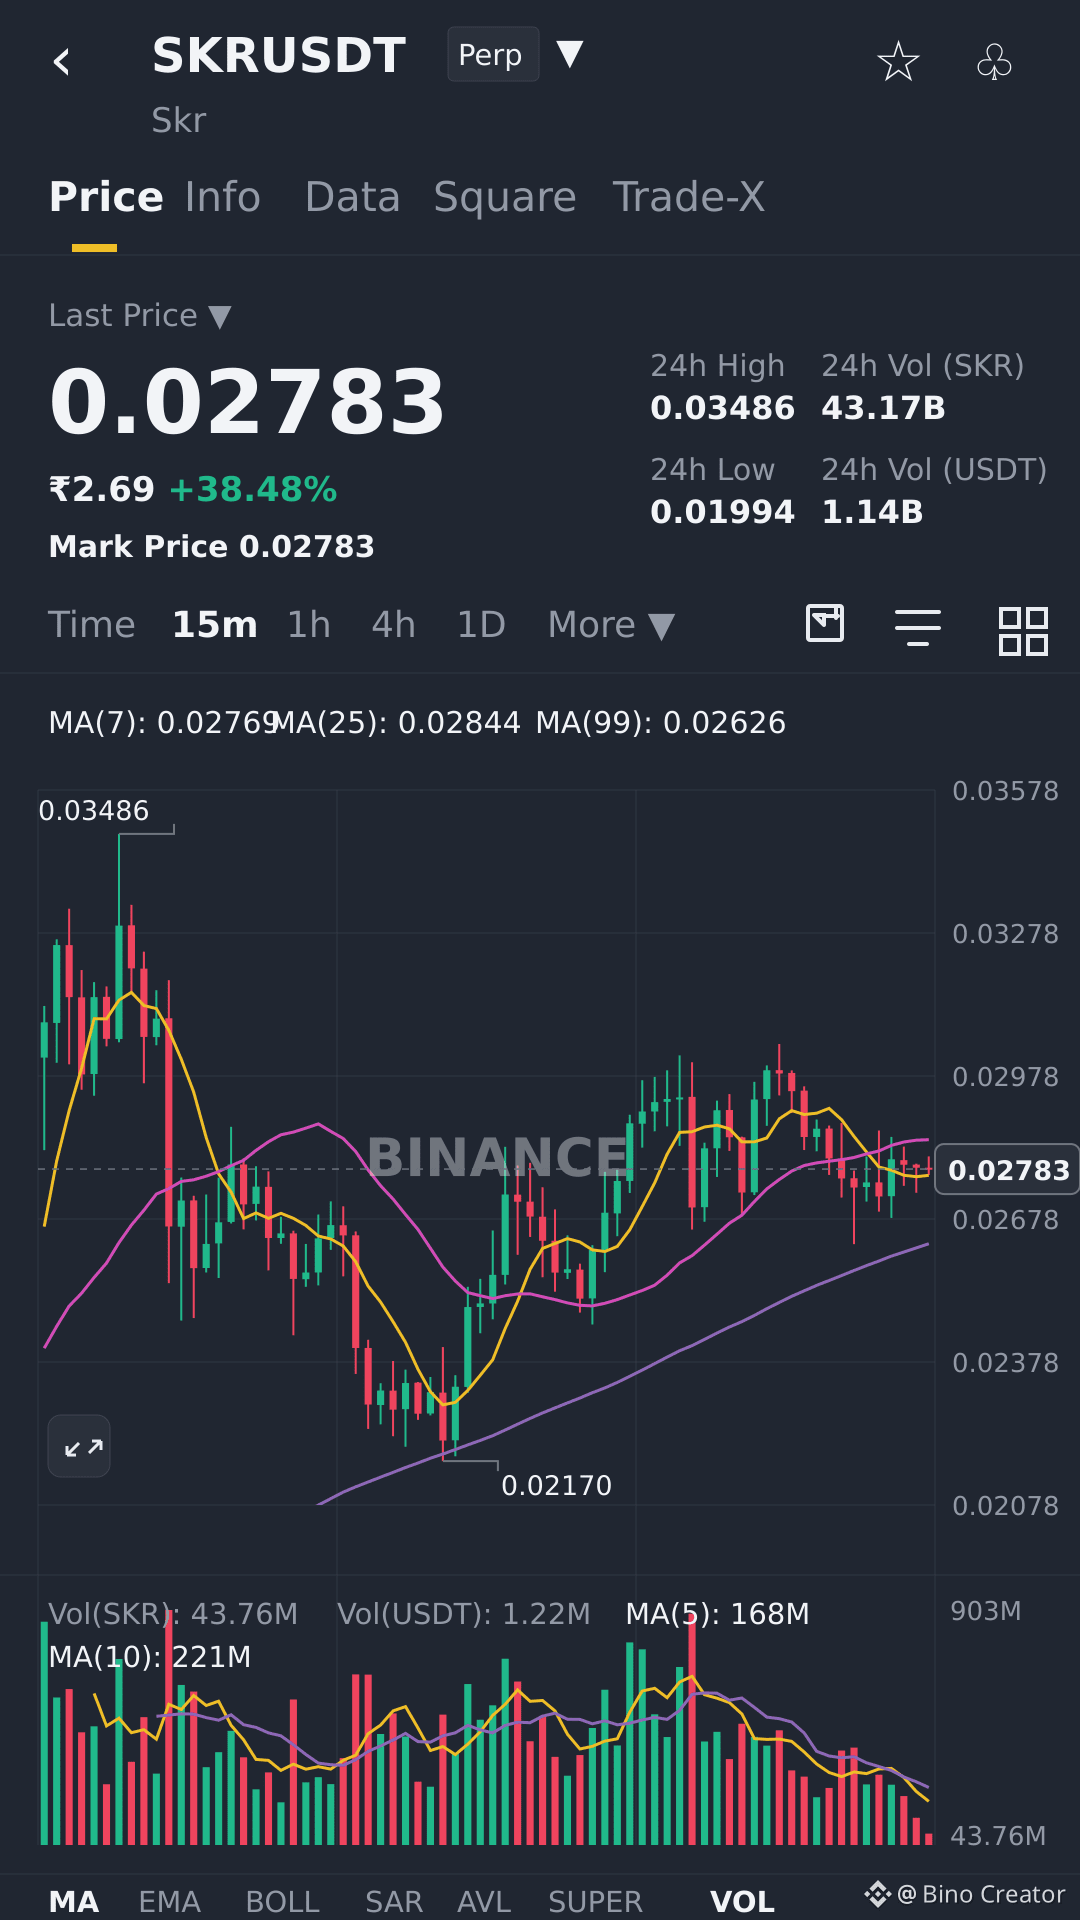Toggle the SUPER indicator
This screenshot has height=1920, width=1080.
point(595,1901)
